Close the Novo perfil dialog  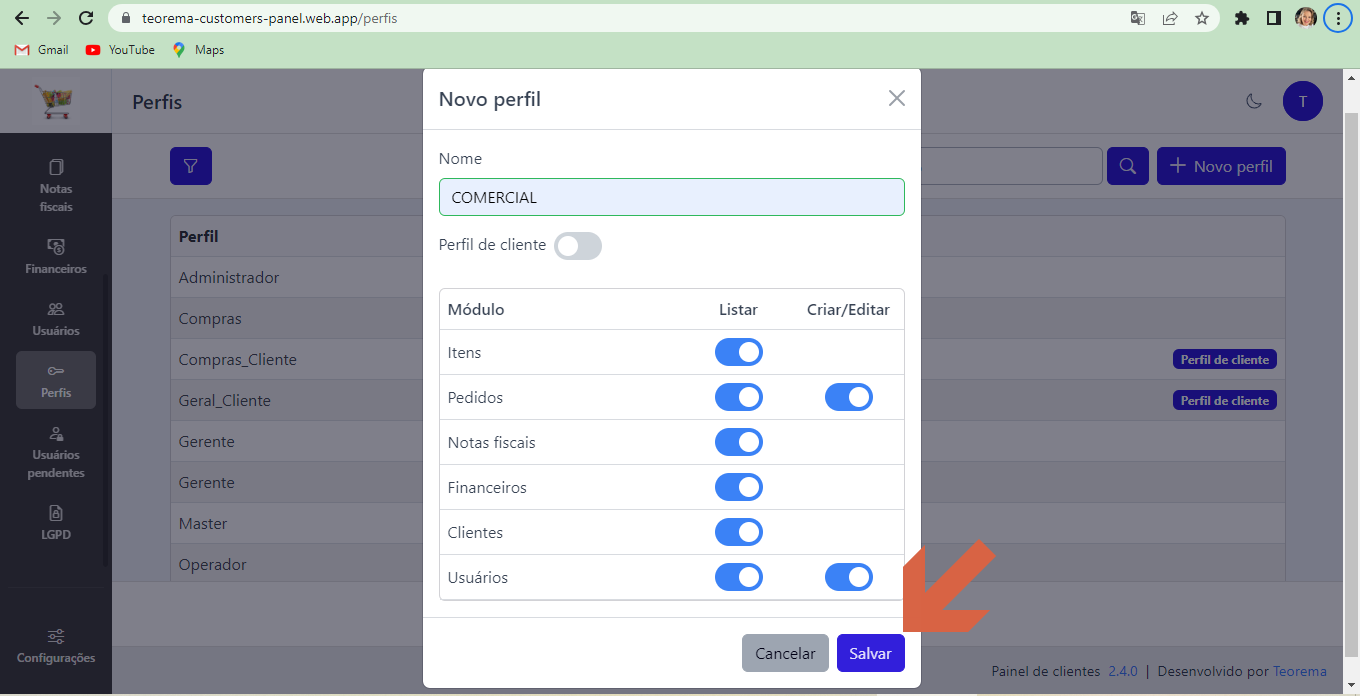[897, 98]
